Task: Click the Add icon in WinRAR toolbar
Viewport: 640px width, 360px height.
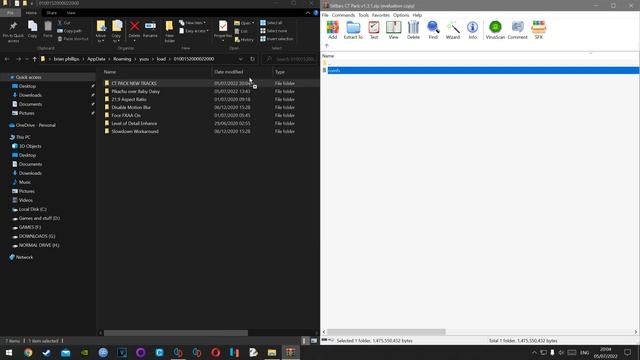Action: [333, 30]
